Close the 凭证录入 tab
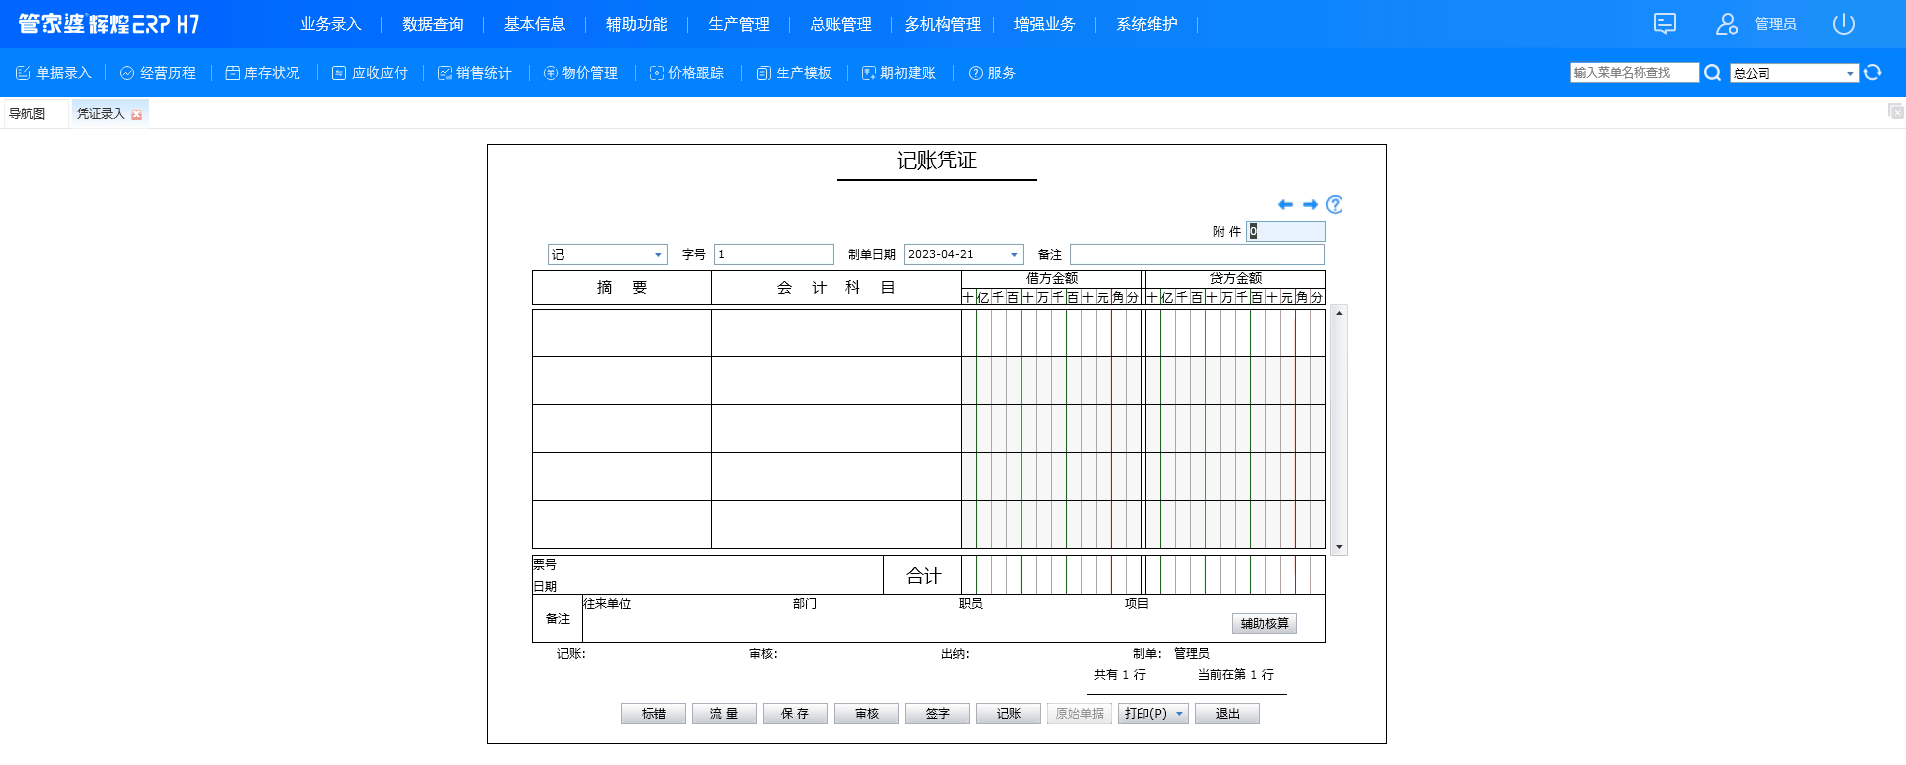 pos(137,115)
